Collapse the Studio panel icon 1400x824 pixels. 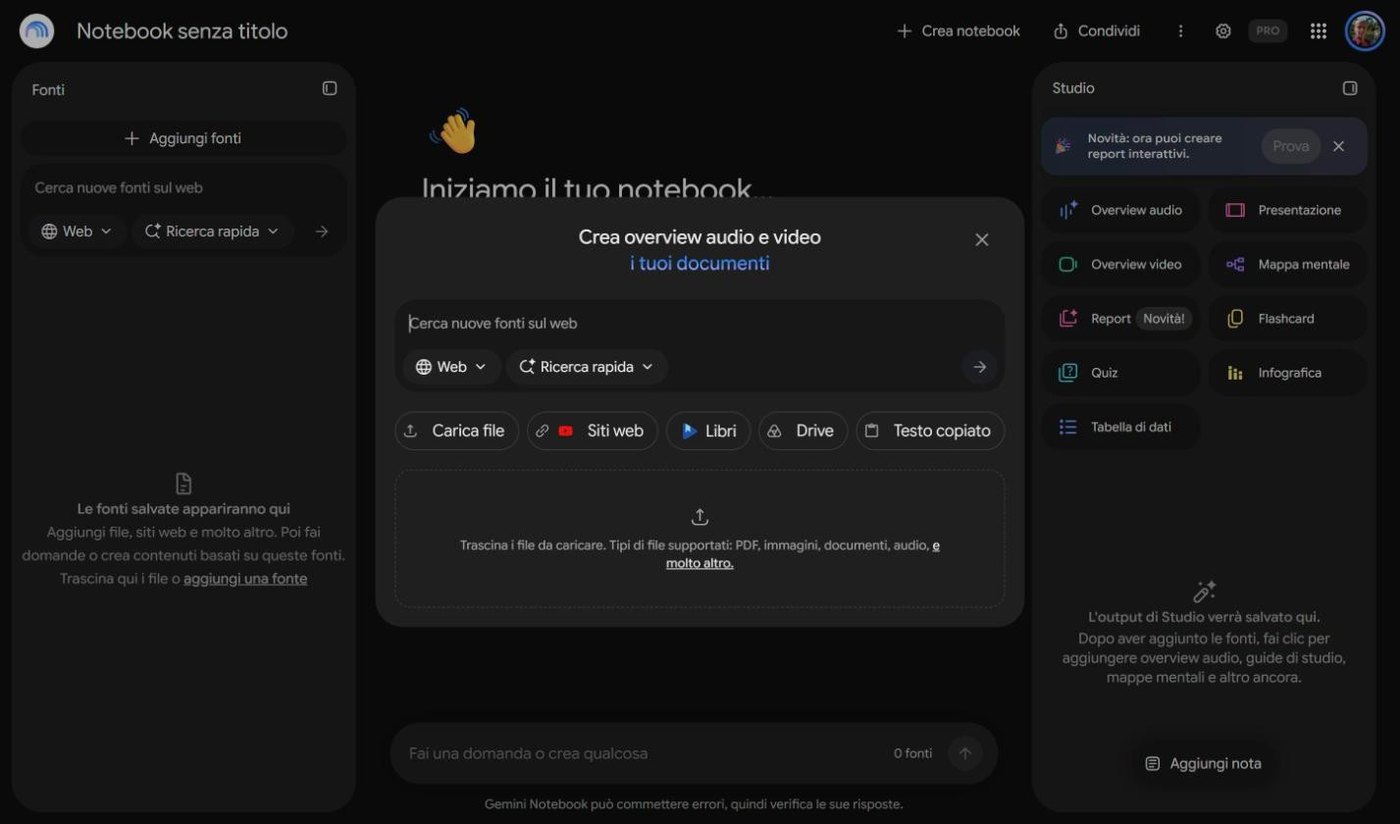click(1350, 88)
